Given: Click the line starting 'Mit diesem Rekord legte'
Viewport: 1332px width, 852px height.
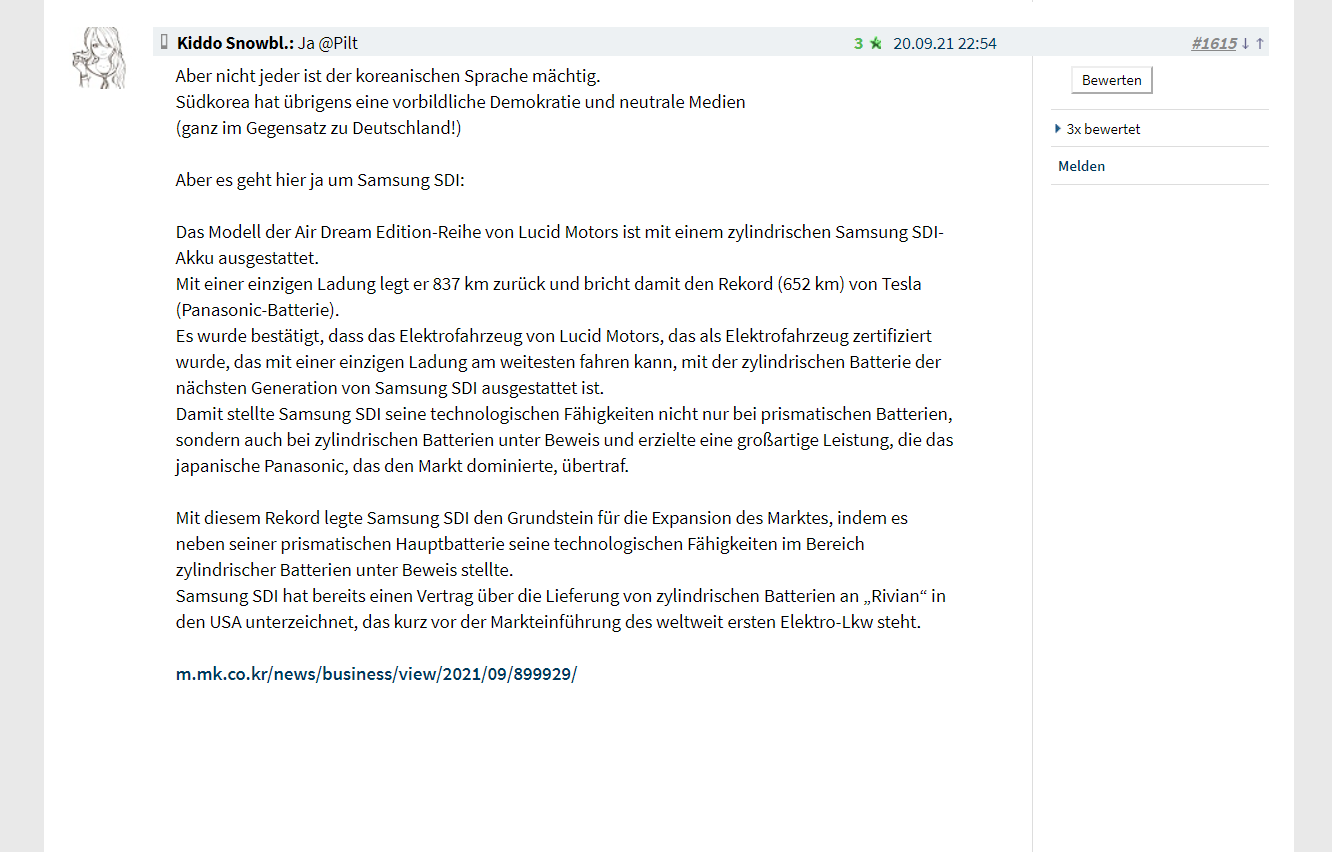Looking at the screenshot, I should (x=542, y=518).
